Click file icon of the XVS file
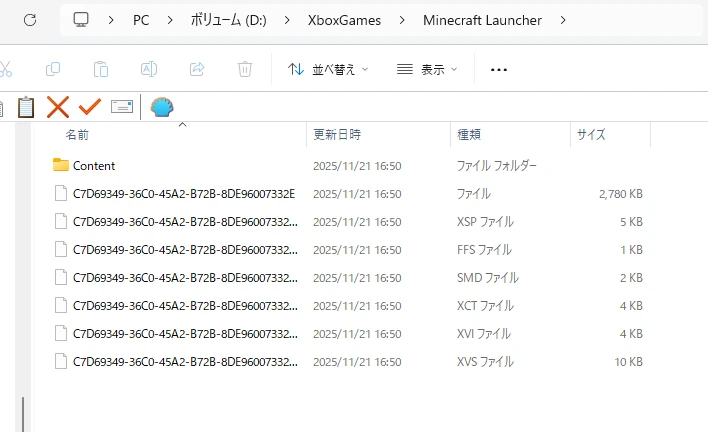Image resolution: width=708 pixels, height=432 pixels. (61, 361)
